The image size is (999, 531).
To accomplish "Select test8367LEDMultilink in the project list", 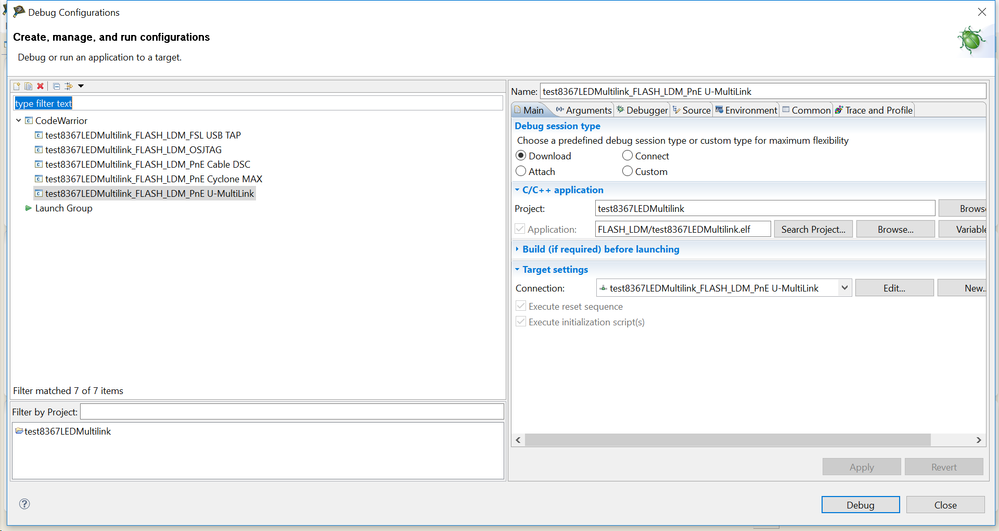I will pyautogui.click(x=68, y=432).
